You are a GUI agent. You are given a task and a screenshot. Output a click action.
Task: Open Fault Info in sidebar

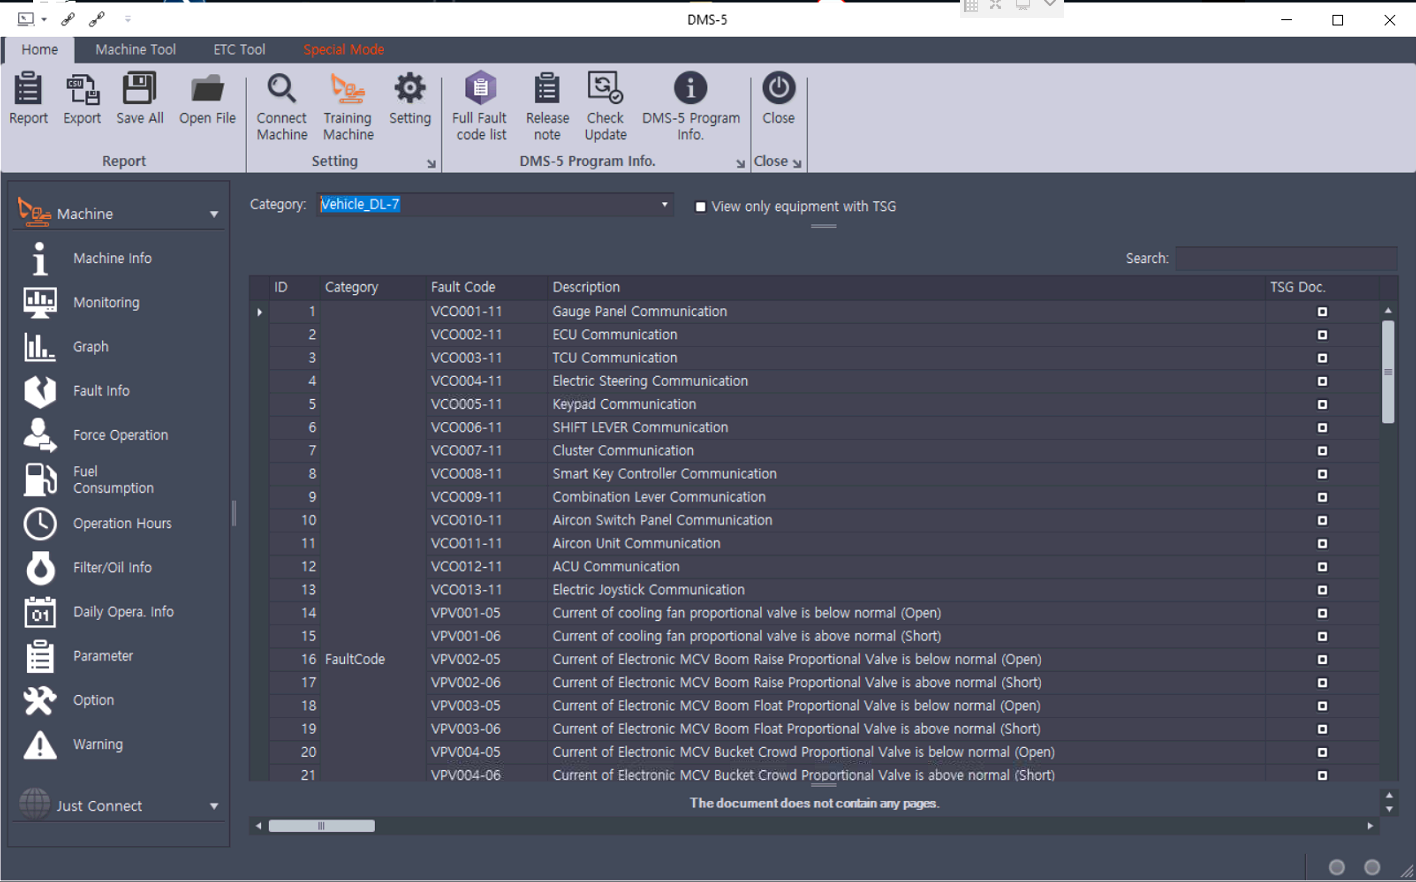[101, 390]
